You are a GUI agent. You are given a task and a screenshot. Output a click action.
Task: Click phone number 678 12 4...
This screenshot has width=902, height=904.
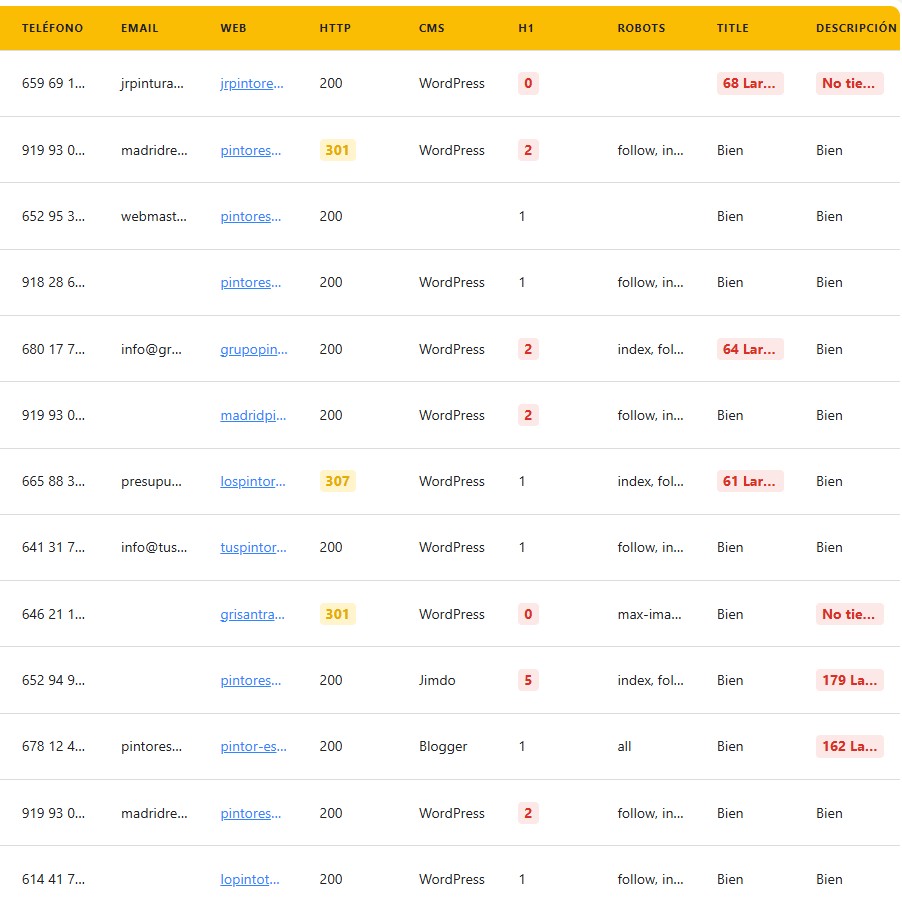point(53,747)
